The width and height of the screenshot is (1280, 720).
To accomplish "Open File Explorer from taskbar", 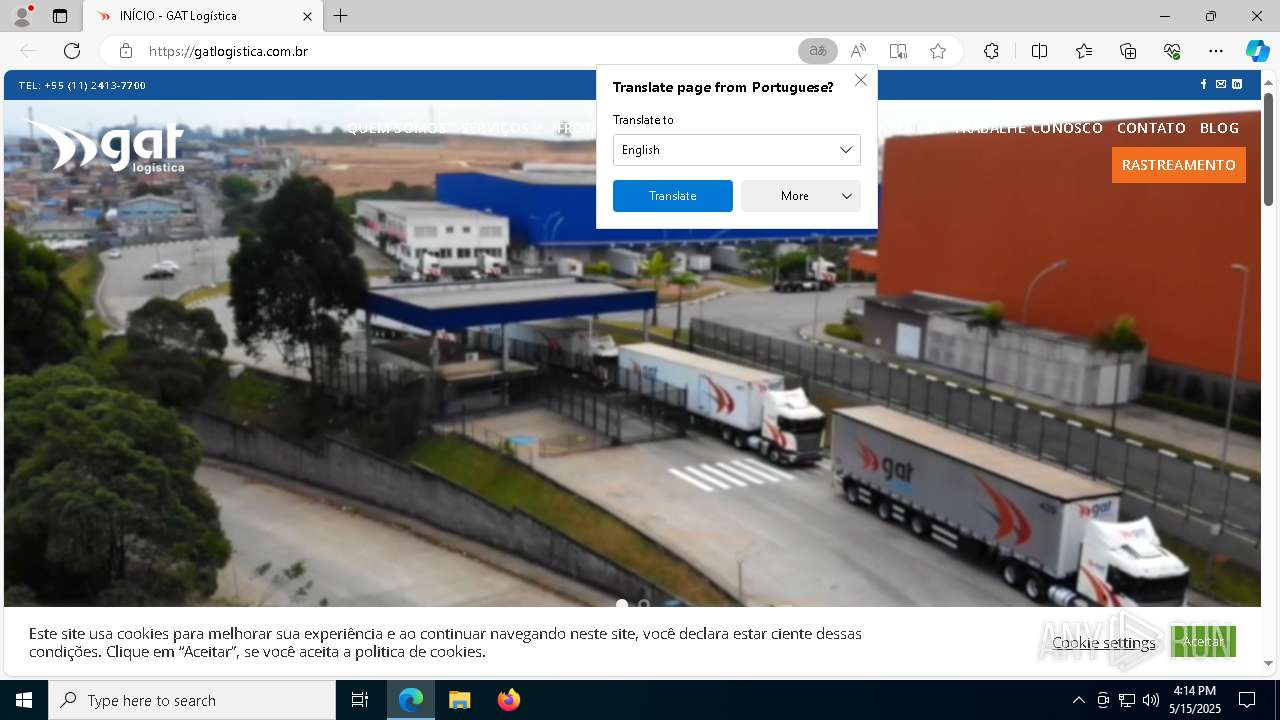I will pyautogui.click(x=460, y=700).
